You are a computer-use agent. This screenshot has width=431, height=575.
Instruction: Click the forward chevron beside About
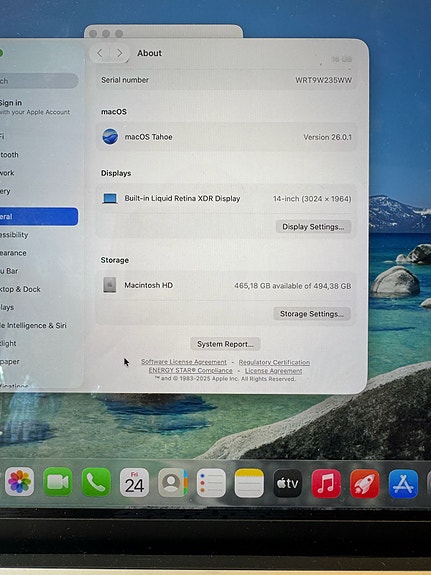[x=120, y=53]
